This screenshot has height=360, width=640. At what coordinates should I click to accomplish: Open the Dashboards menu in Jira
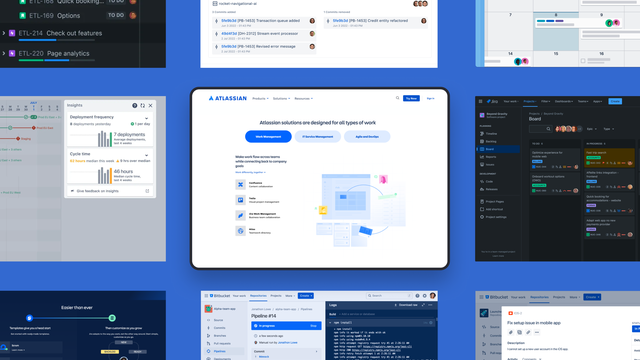pos(564,101)
